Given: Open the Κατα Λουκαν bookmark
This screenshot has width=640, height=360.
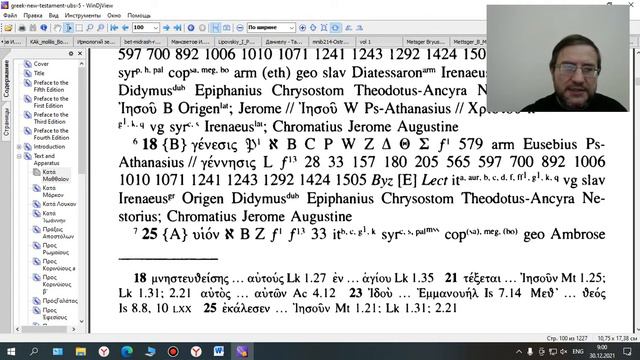Looking at the screenshot, I should coord(59,204).
